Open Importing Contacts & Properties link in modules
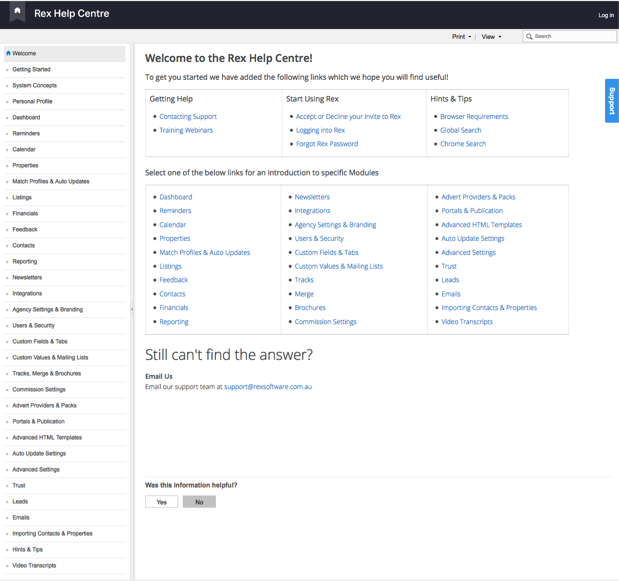Image resolution: width=619 pixels, height=581 pixels. coord(489,308)
